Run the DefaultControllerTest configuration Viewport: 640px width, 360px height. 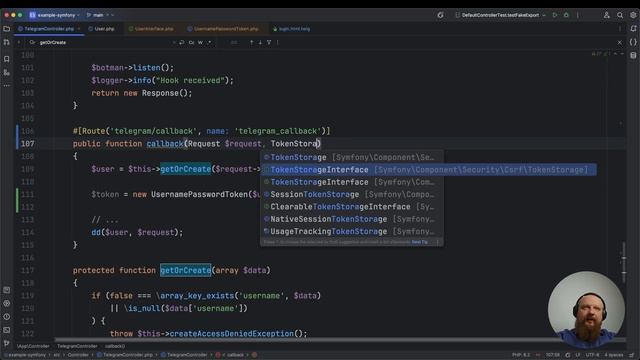(555, 15)
